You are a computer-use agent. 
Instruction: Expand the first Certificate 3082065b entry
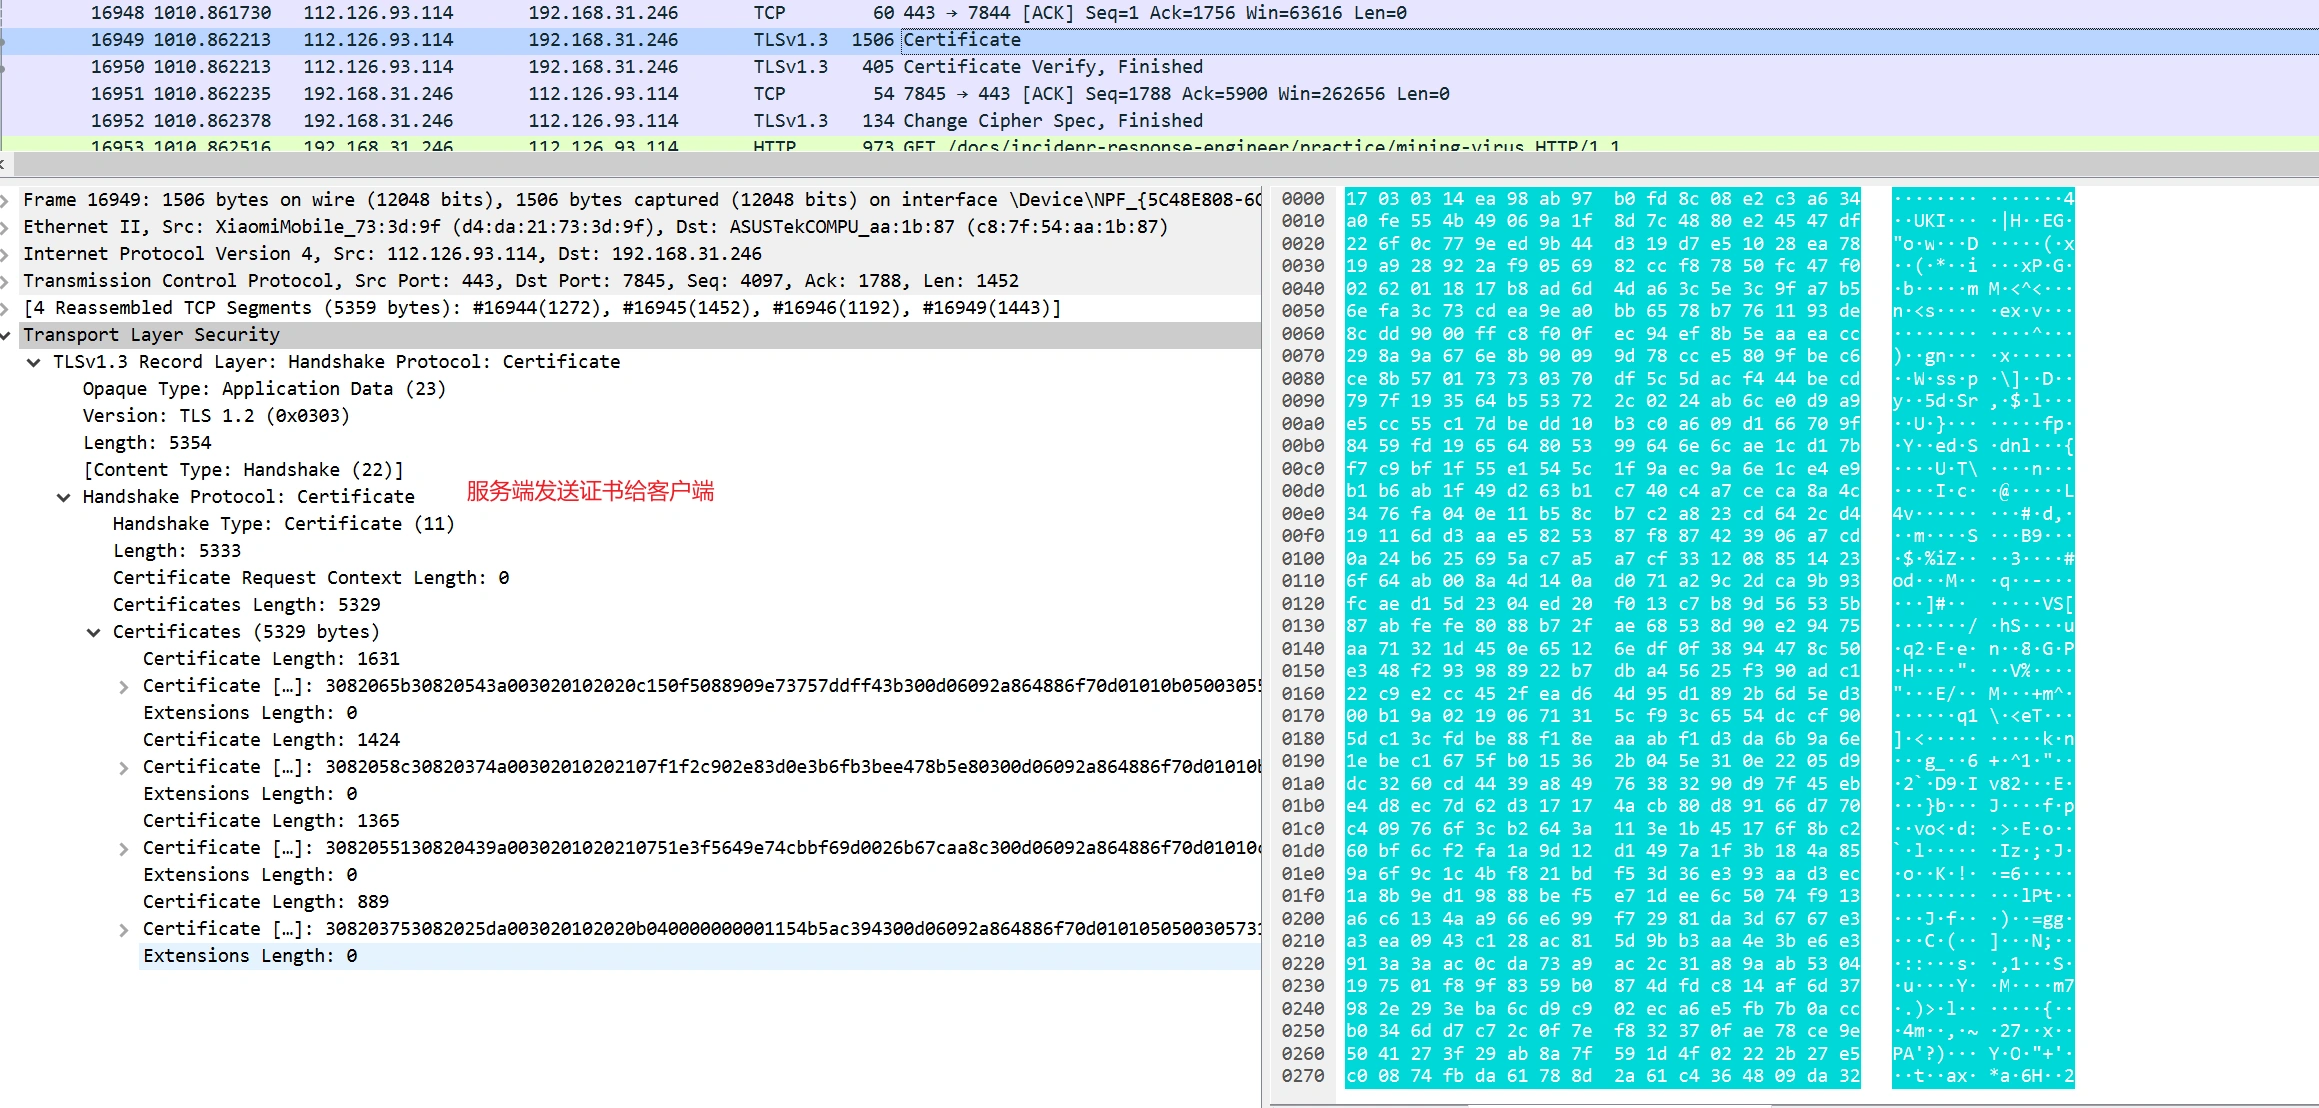(x=124, y=686)
